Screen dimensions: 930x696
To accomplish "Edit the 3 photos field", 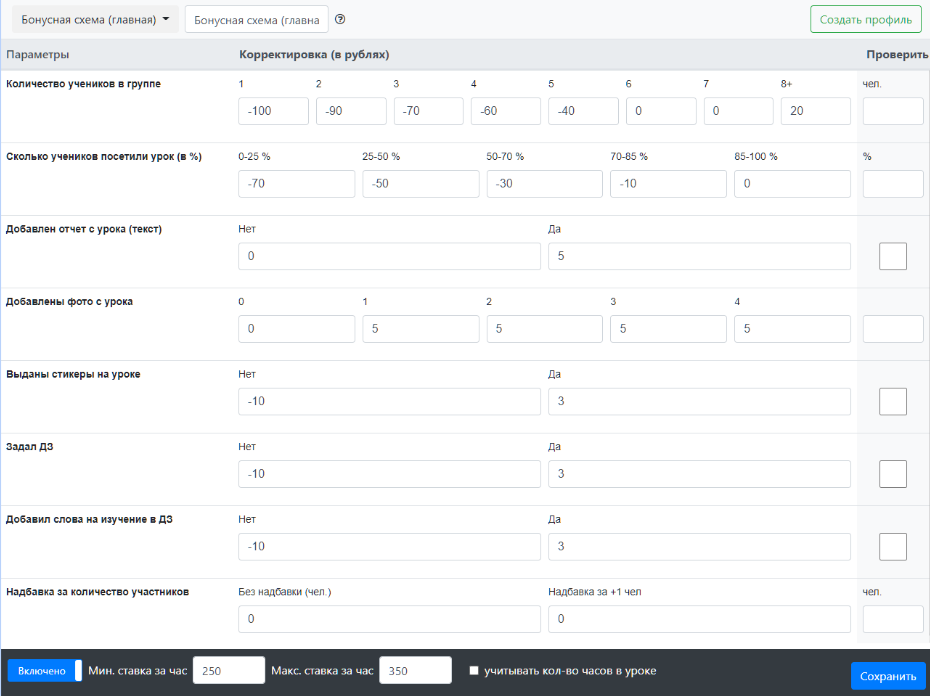I will [x=668, y=329].
